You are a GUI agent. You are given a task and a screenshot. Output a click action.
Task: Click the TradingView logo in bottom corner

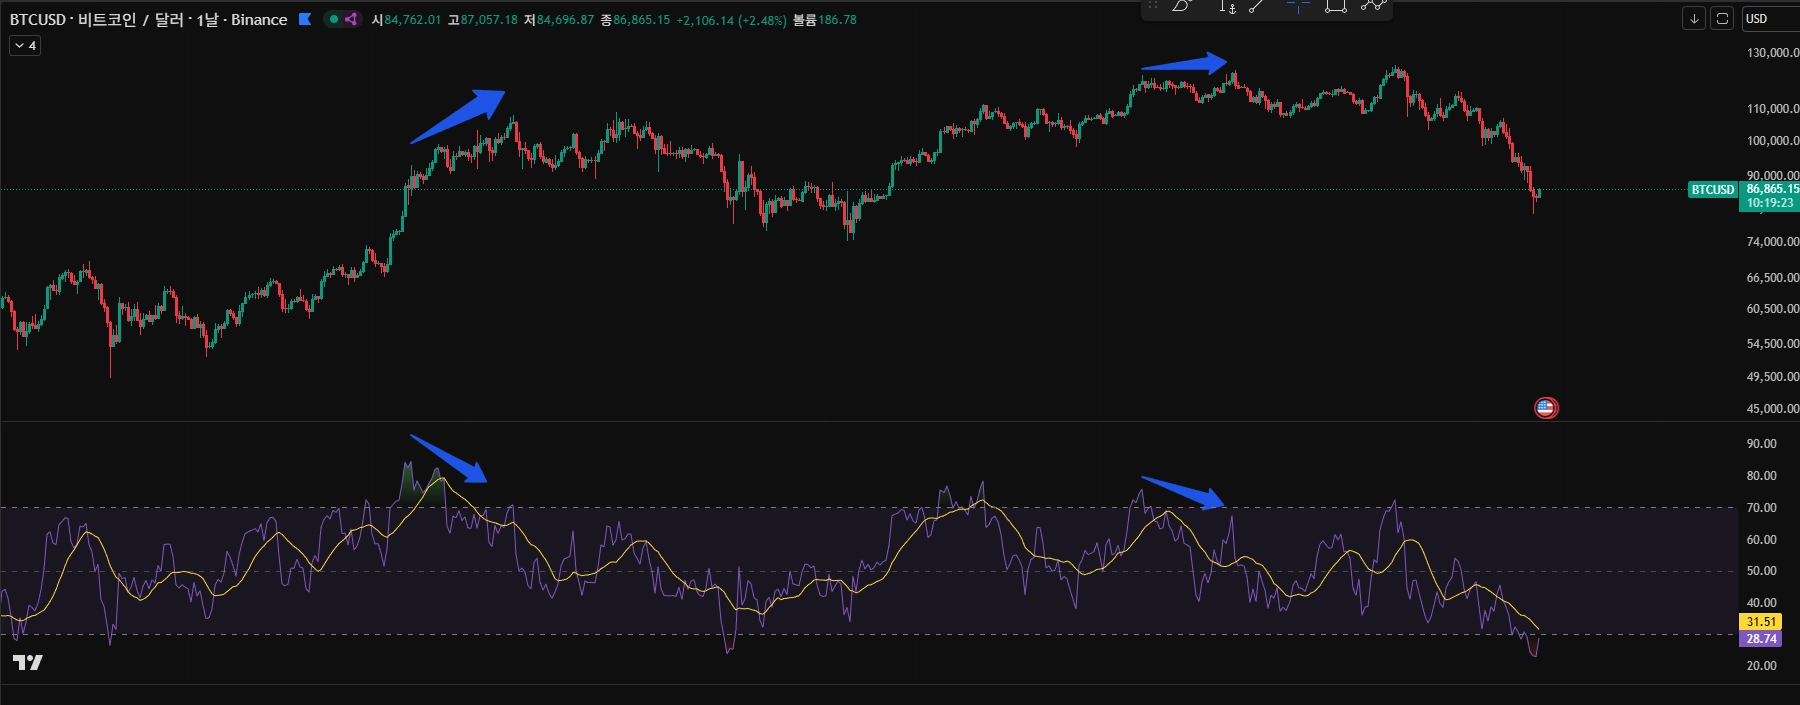28,662
